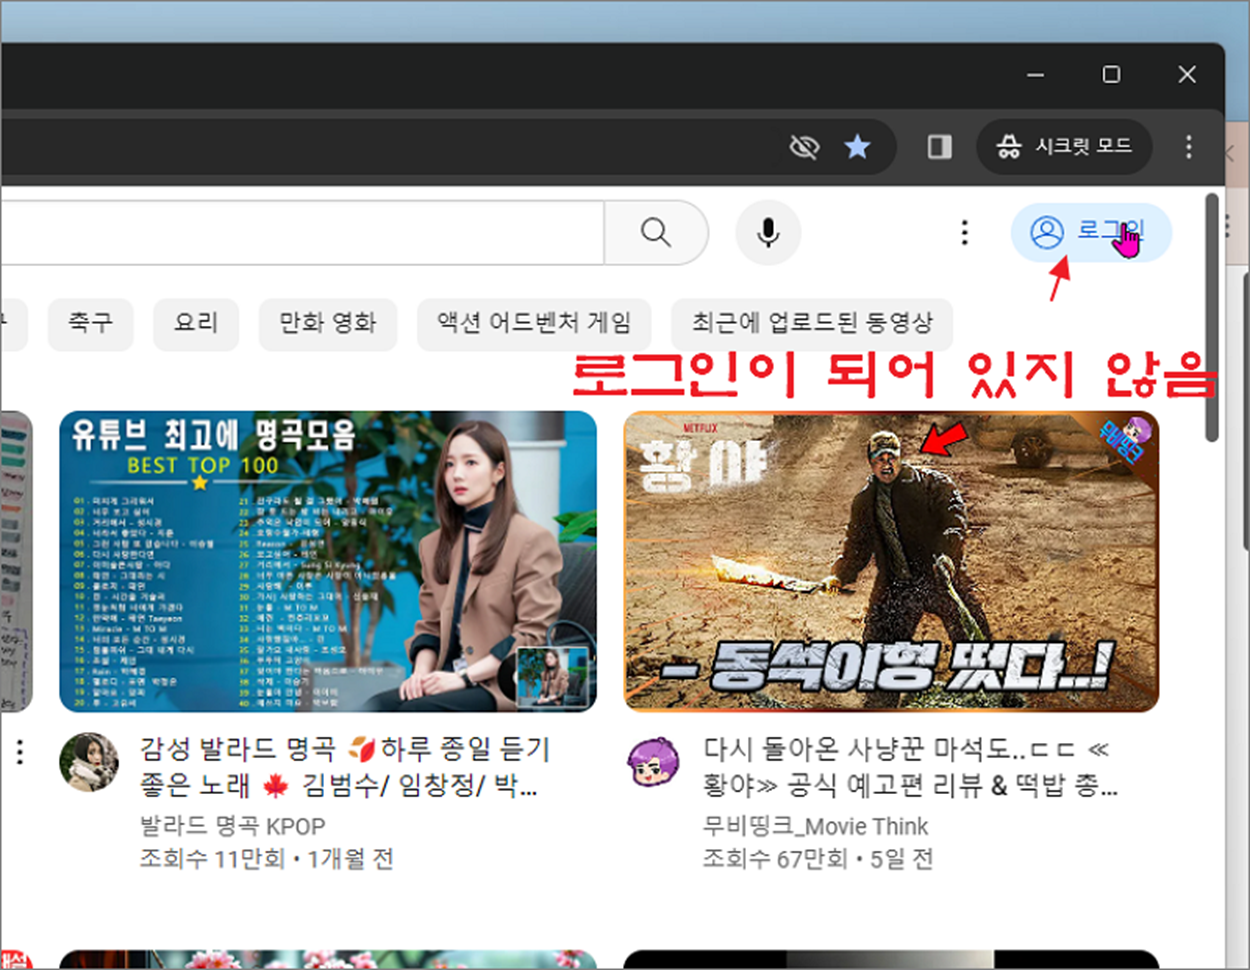Click the page vertical scrollbar thumb
1250x970 pixels.
[1212, 318]
